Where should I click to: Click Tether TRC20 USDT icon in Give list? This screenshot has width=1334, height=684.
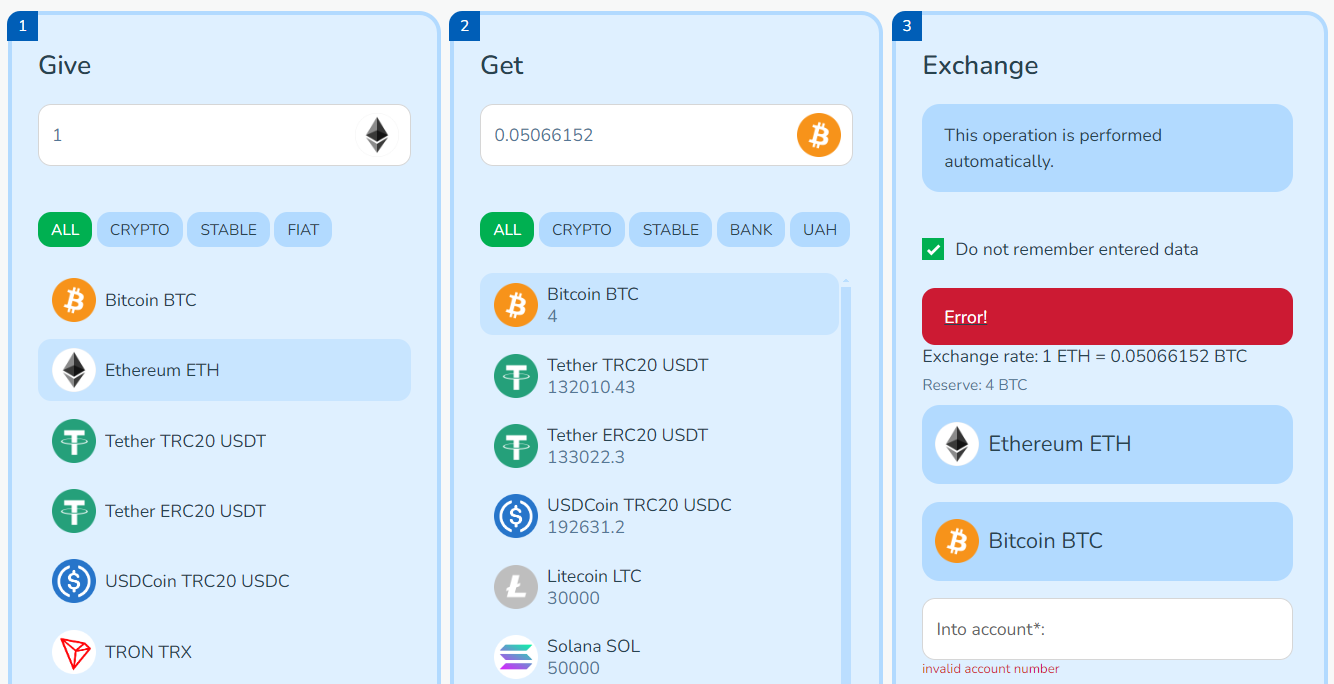pos(74,441)
